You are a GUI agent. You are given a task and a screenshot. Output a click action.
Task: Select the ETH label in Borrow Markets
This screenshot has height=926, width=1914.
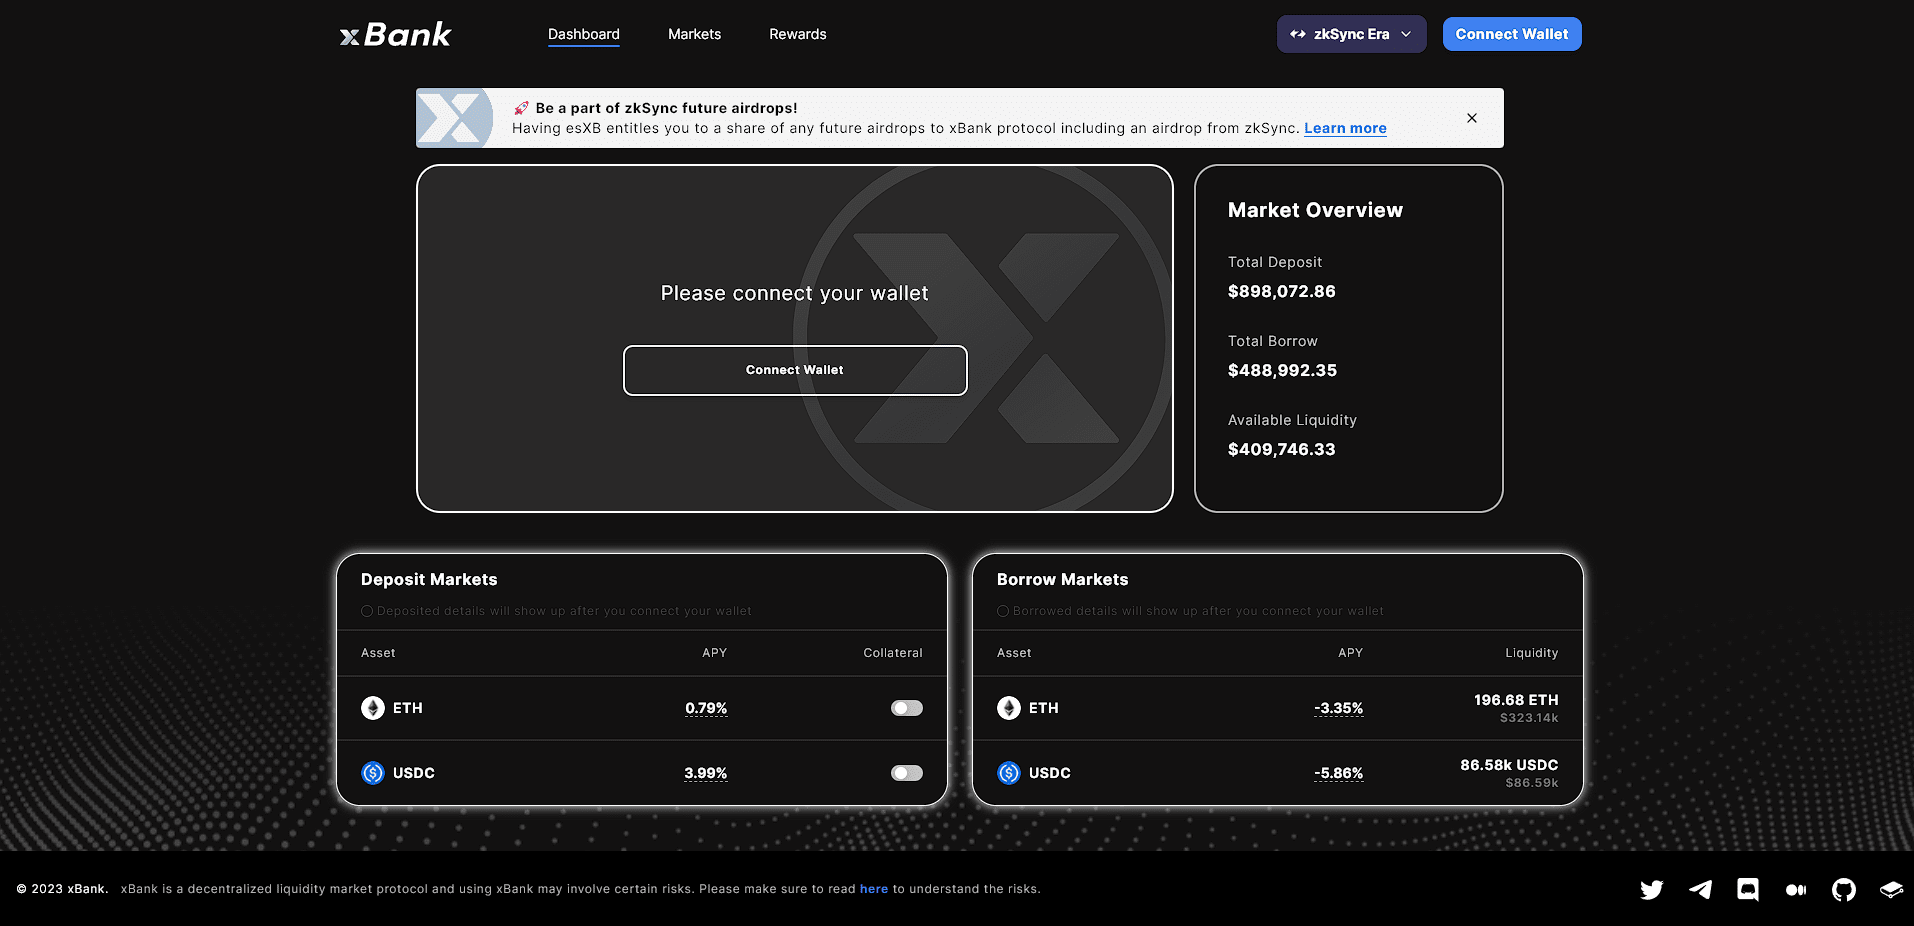[x=1044, y=708]
